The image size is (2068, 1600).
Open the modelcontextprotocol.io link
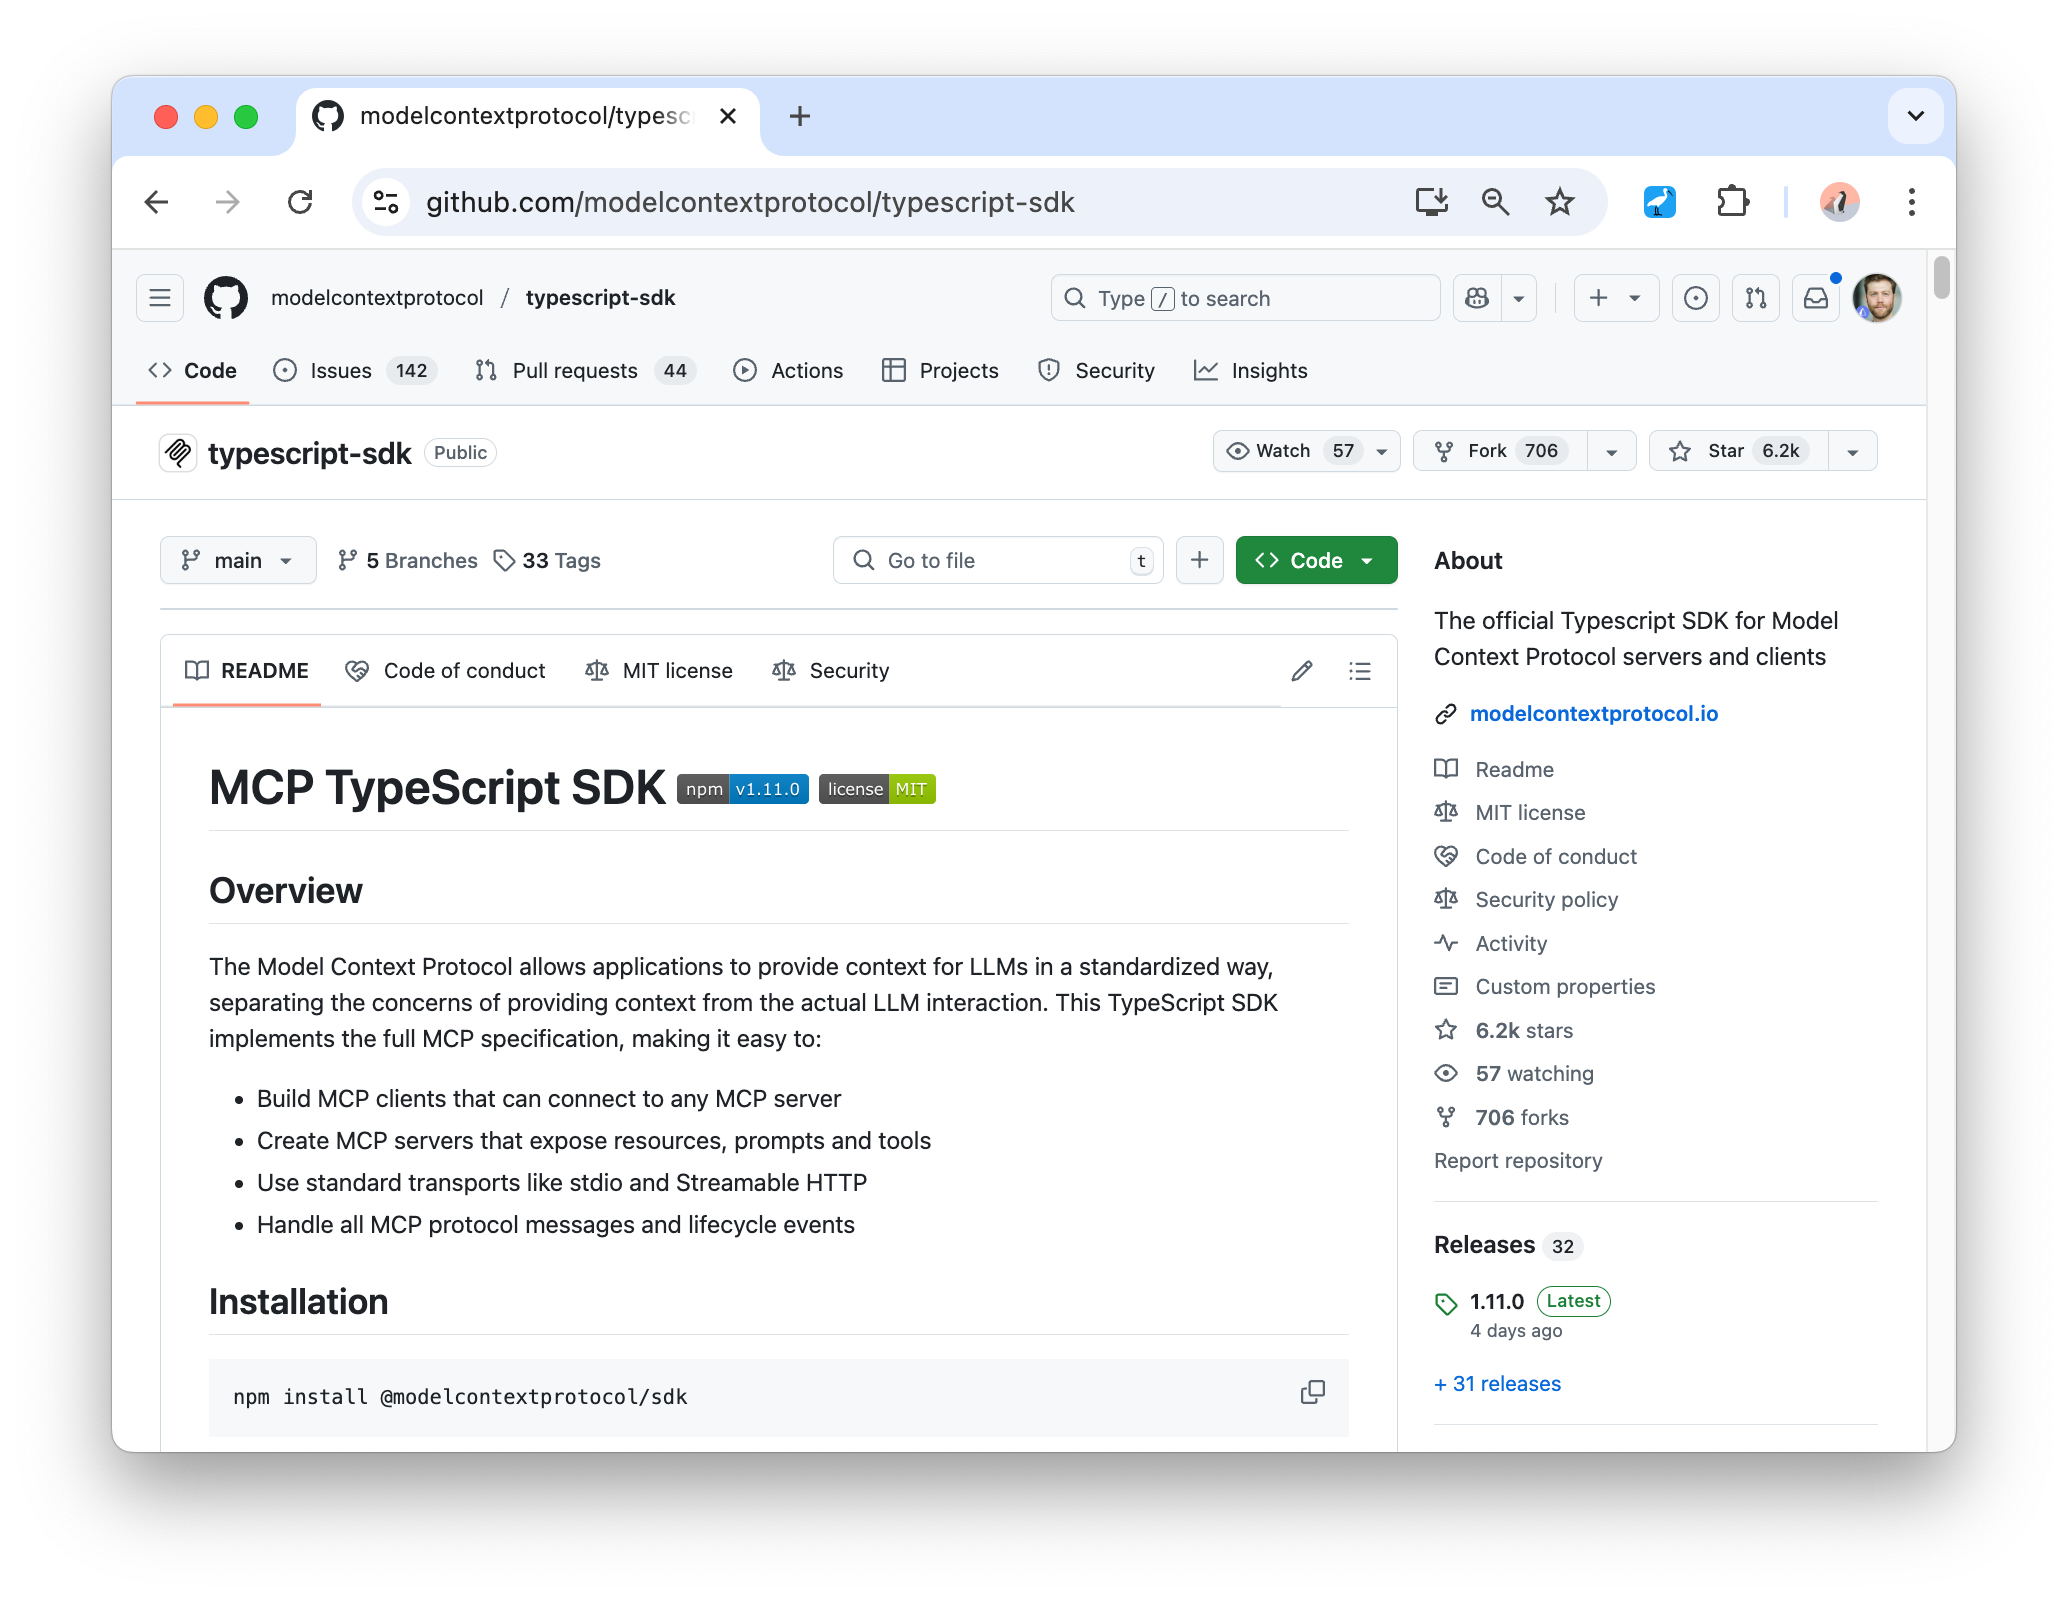(x=1593, y=714)
